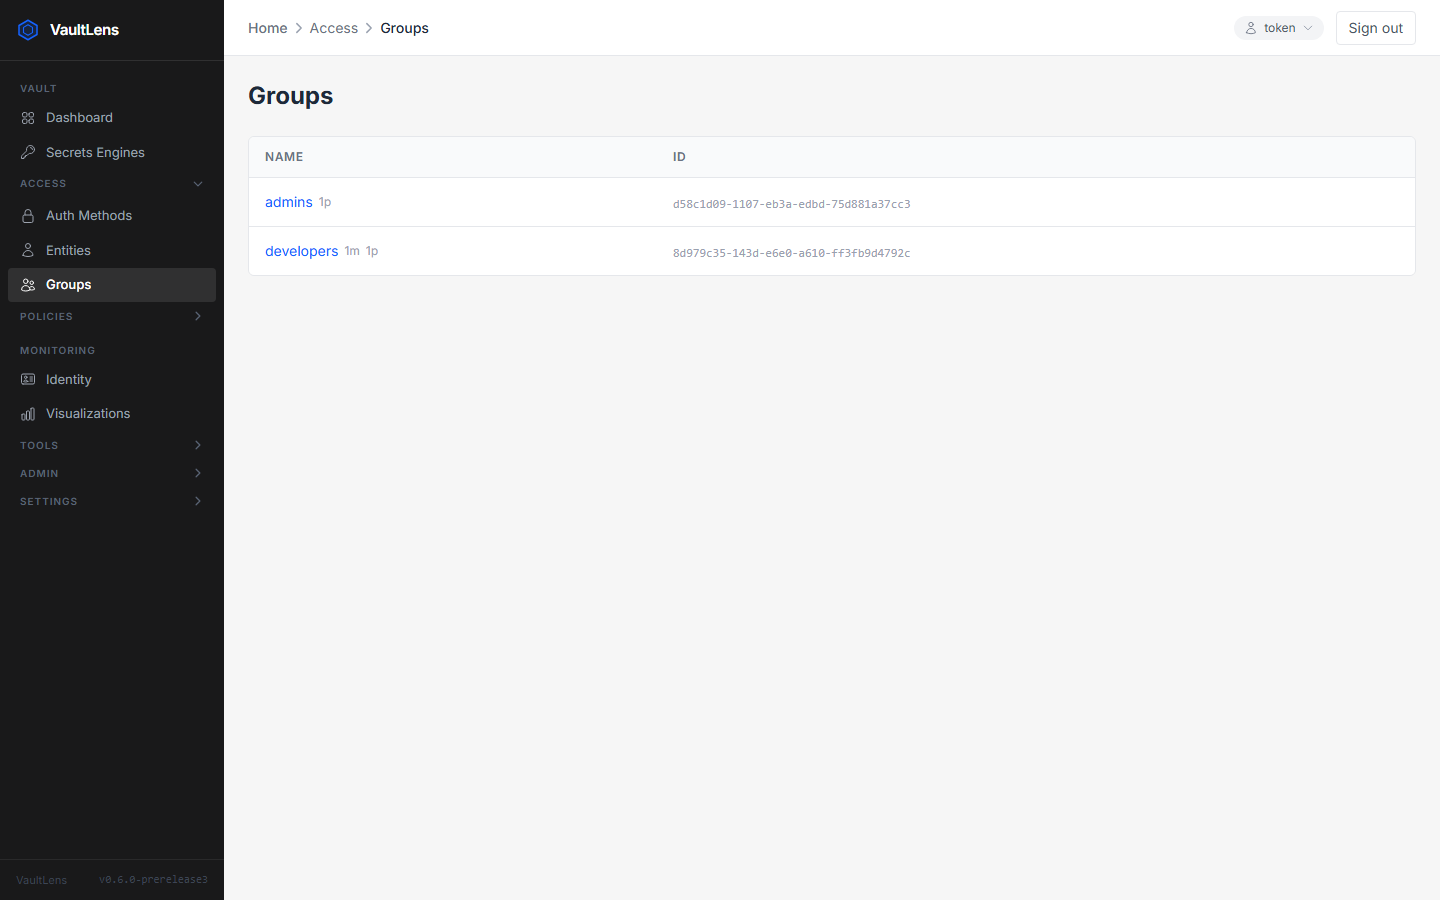The image size is (1440, 900).
Task: Click the Entities person icon
Action: [28, 250]
